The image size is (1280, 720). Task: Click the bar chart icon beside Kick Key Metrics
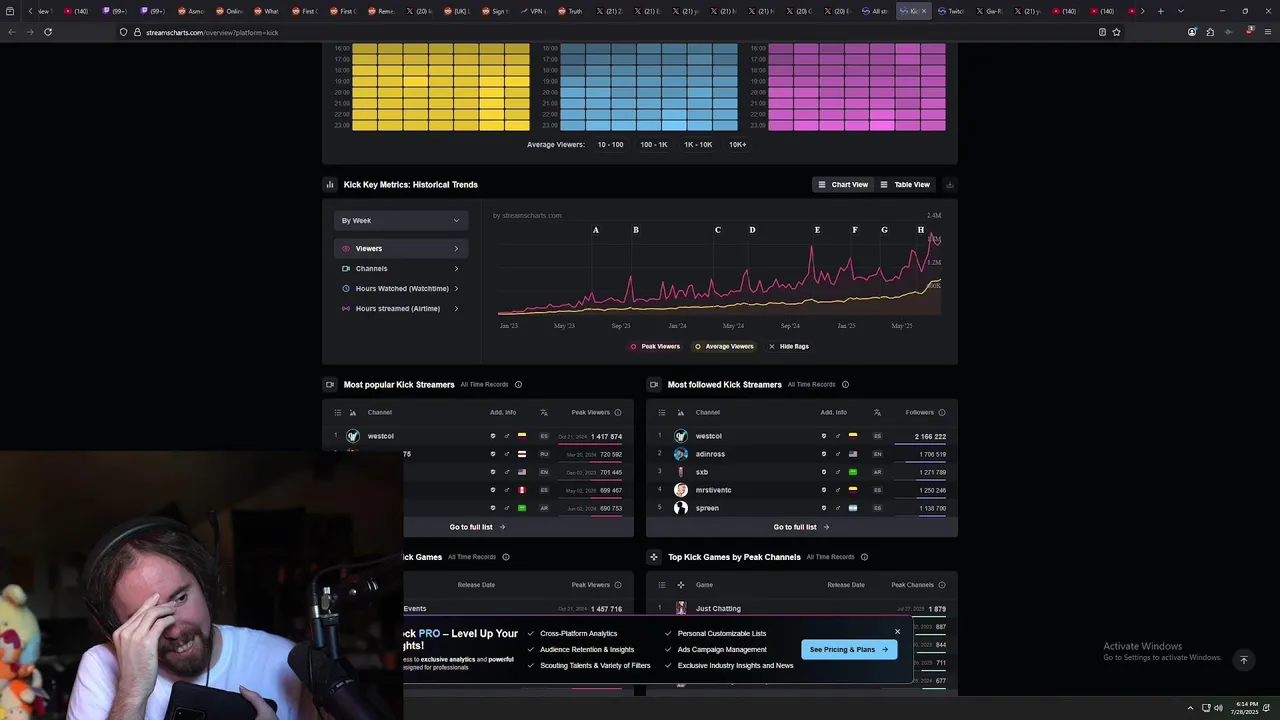[x=330, y=184]
